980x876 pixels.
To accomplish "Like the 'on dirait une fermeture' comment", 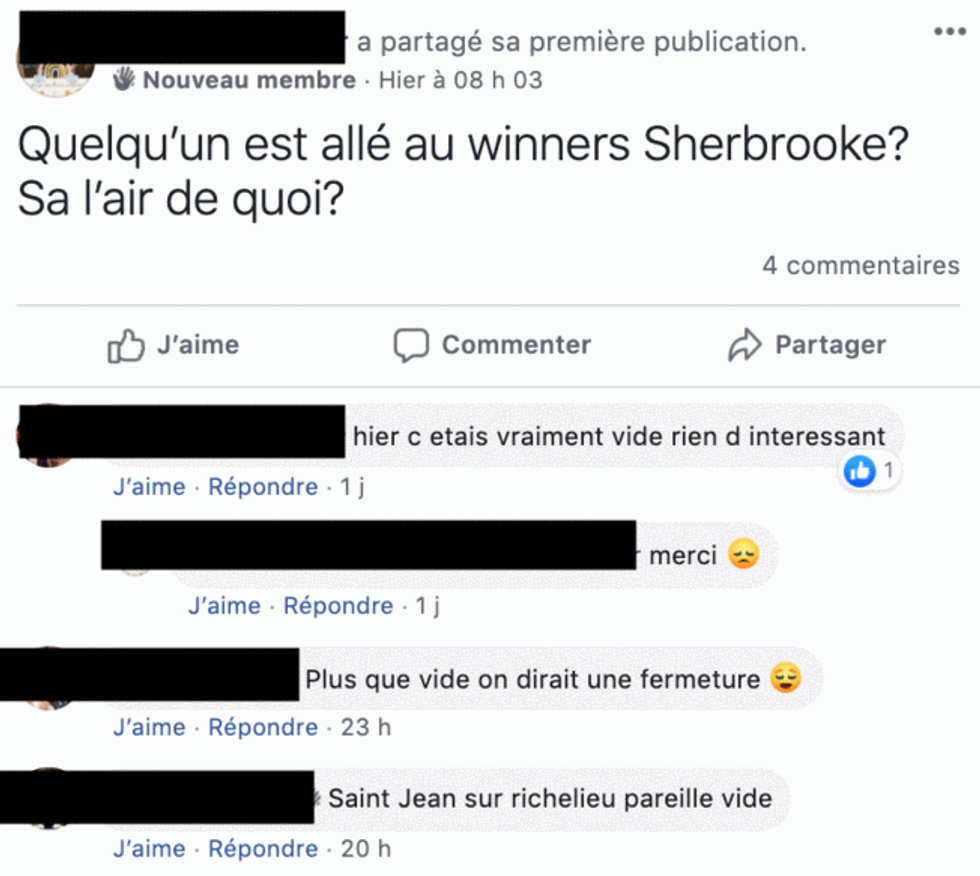I will tap(149, 727).
